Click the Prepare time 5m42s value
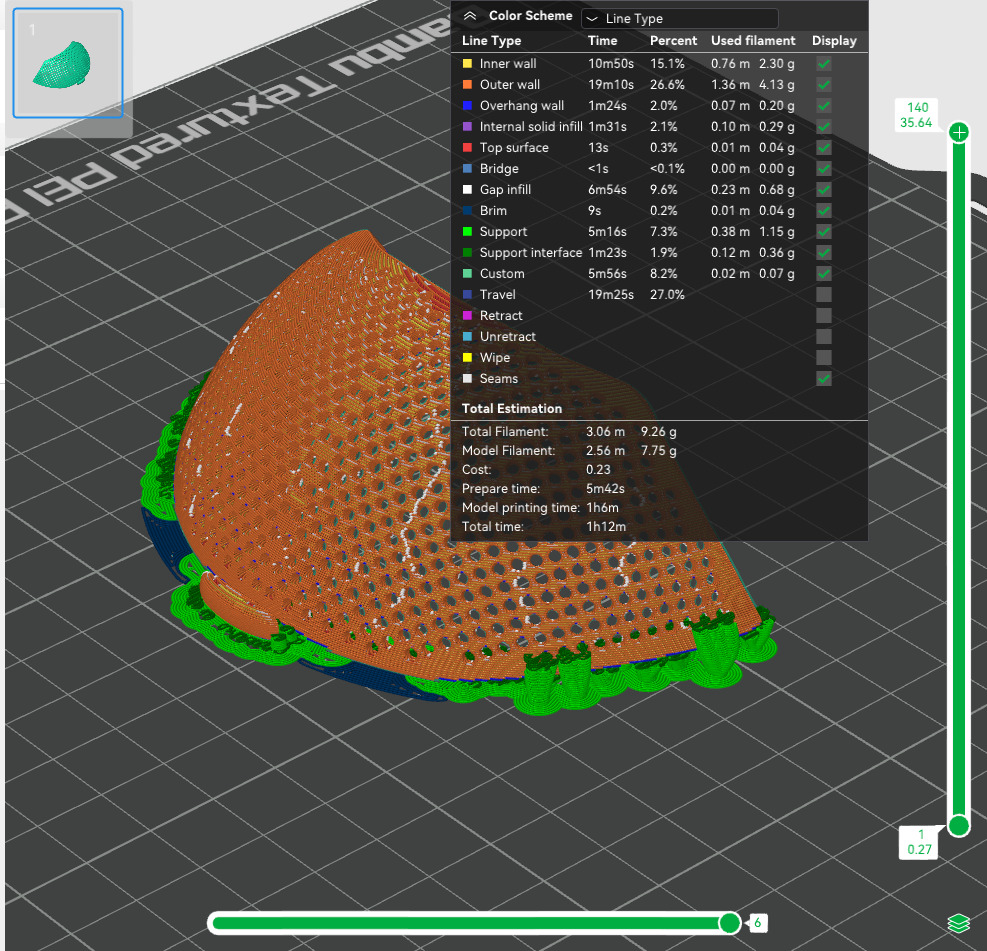 605,488
